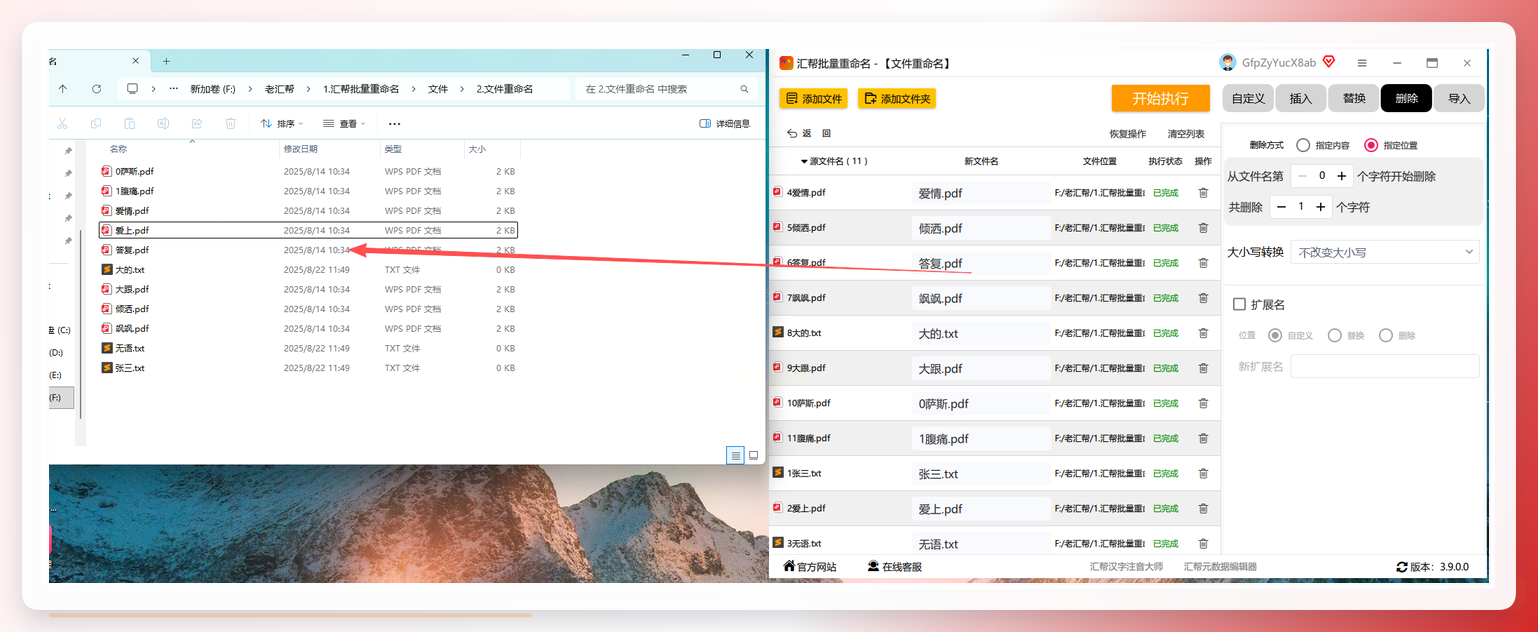This screenshot has width=1538, height=632.
Task: Click the 添加文件 button
Action: coord(813,98)
